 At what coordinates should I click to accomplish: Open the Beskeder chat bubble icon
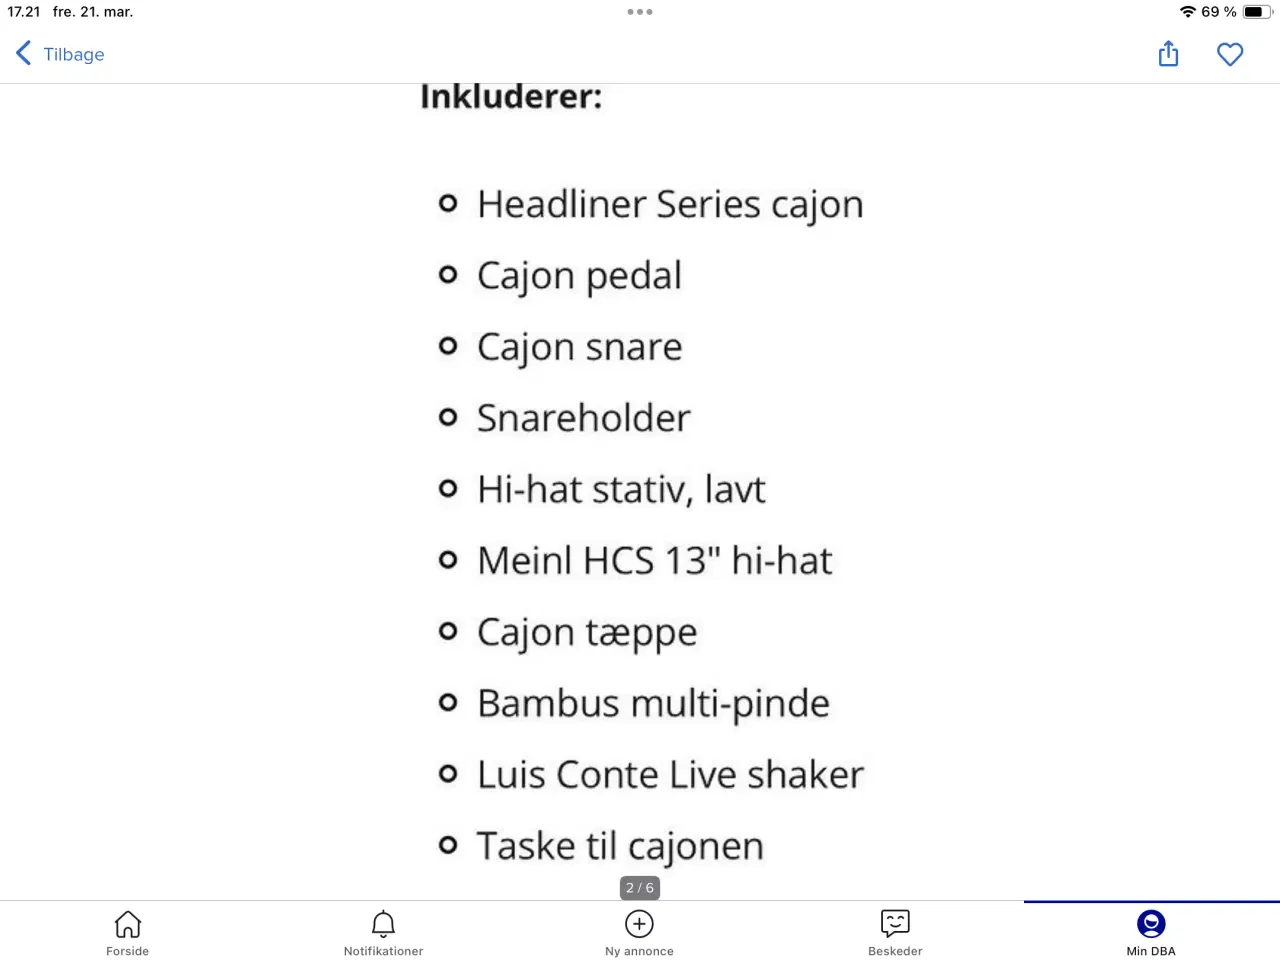click(895, 923)
